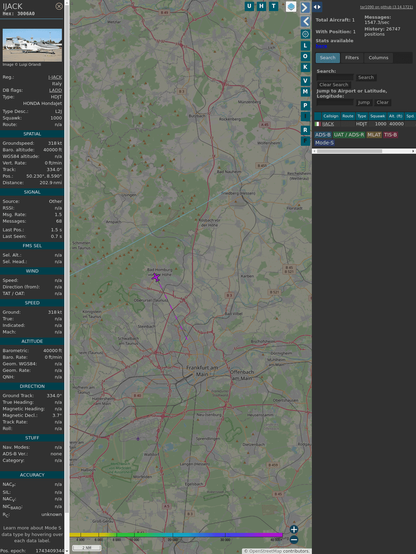Toggle the K button on map sidebar
The width and height of the screenshot is (416, 554).
coord(305,67)
